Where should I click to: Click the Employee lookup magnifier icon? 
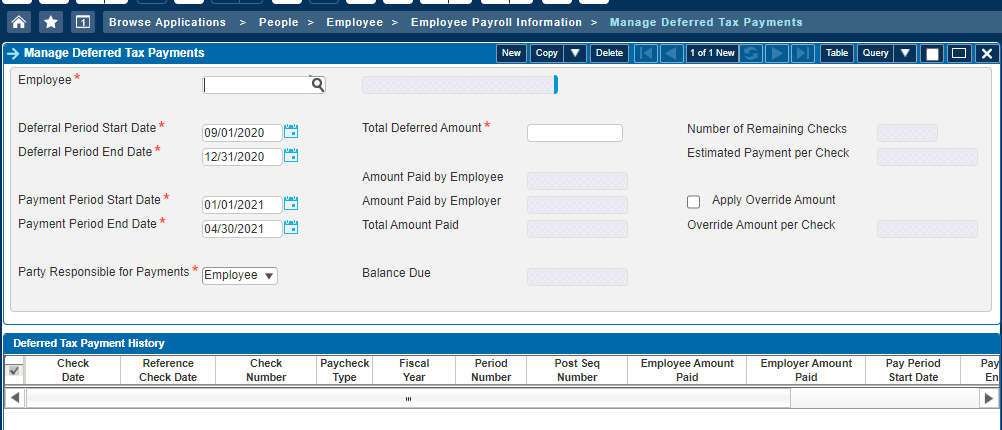pyautogui.click(x=317, y=86)
